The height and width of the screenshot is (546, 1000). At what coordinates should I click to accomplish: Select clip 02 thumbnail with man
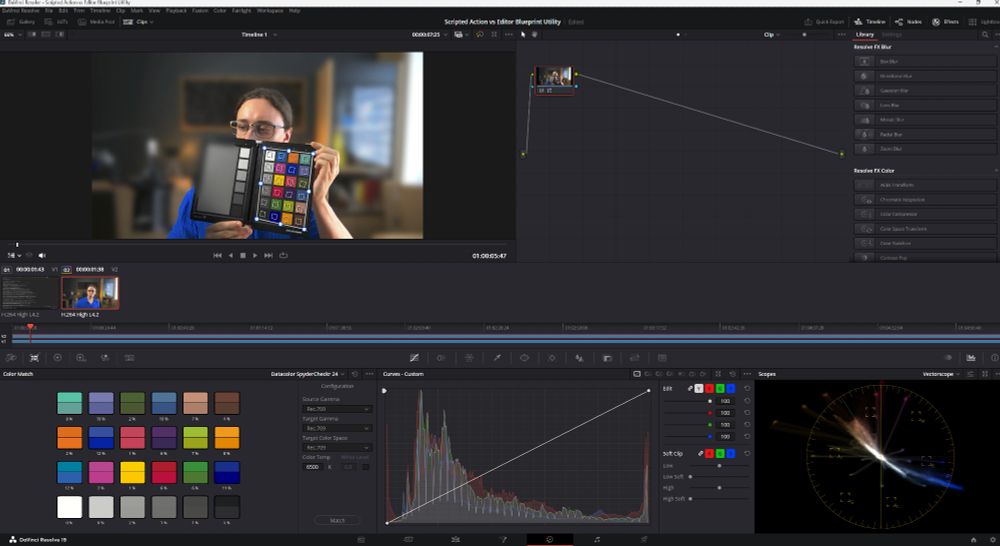tap(90, 293)
